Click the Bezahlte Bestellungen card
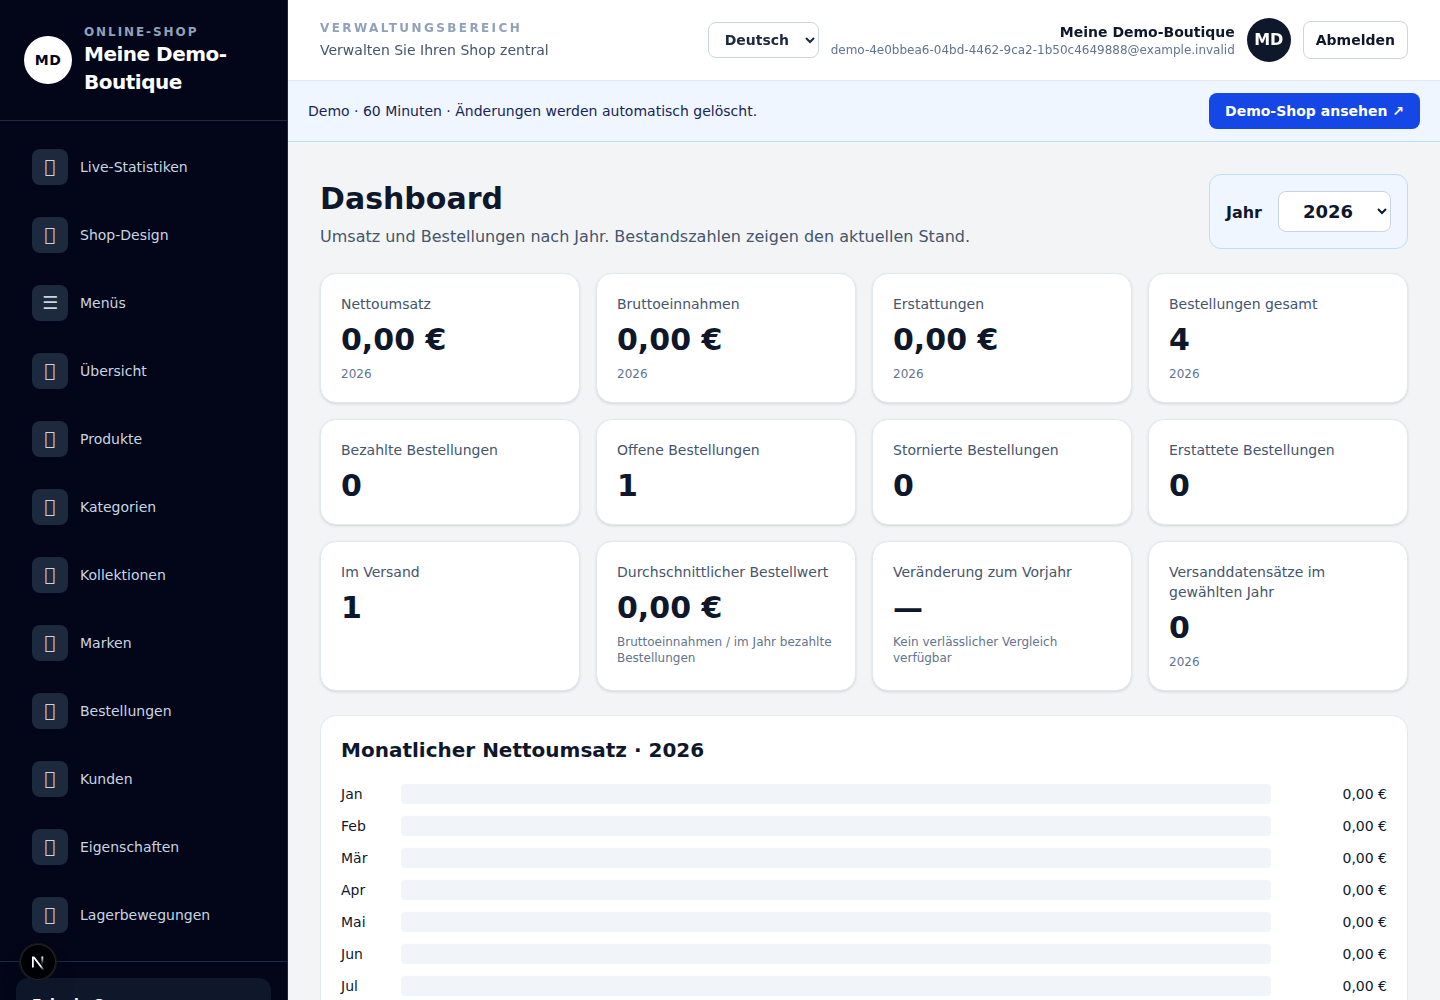1440x1000 pixels. (450, 472)
